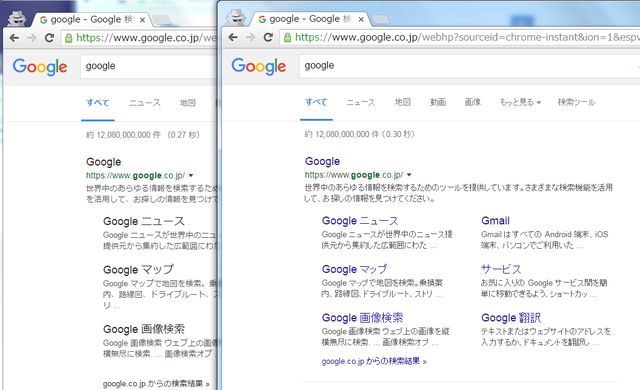Select 動画 tab in right window
Image resolution: width=640 pixels, height=390 pixels.
438,102
